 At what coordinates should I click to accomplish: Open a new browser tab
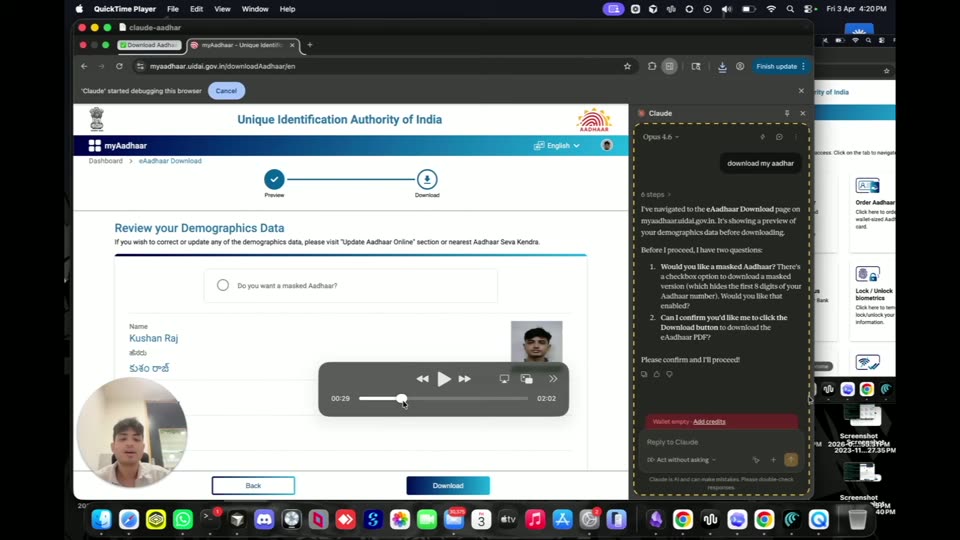310,45
